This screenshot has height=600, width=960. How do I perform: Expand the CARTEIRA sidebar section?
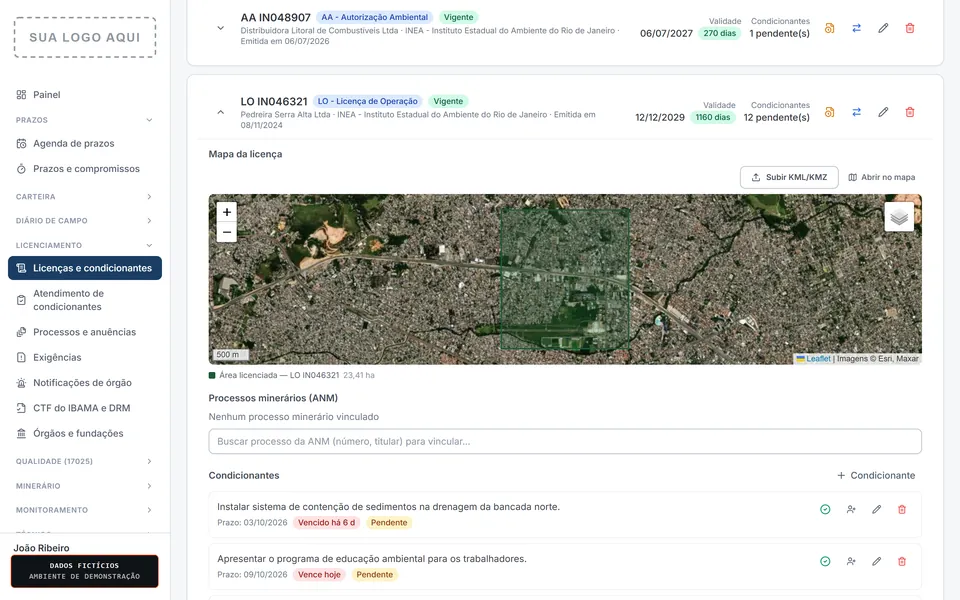coord(84,197)
